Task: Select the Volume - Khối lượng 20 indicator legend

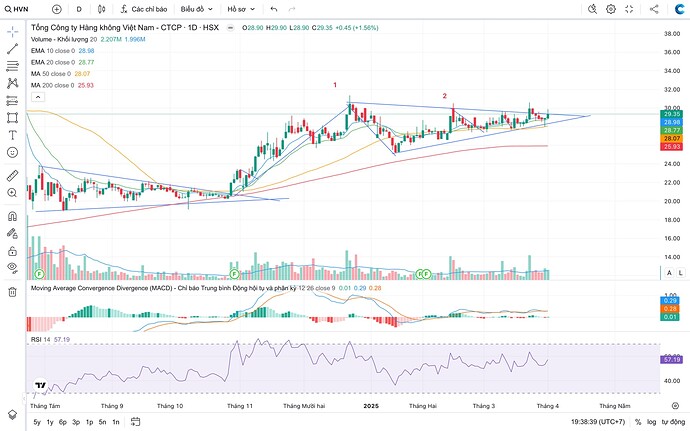Action: click(63, 39)
